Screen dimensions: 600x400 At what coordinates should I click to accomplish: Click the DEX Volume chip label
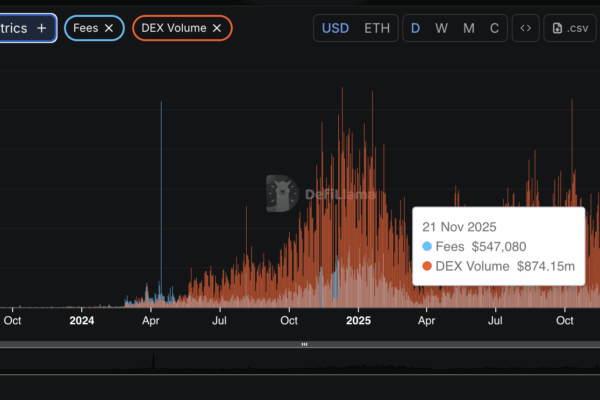pos(174,28)
